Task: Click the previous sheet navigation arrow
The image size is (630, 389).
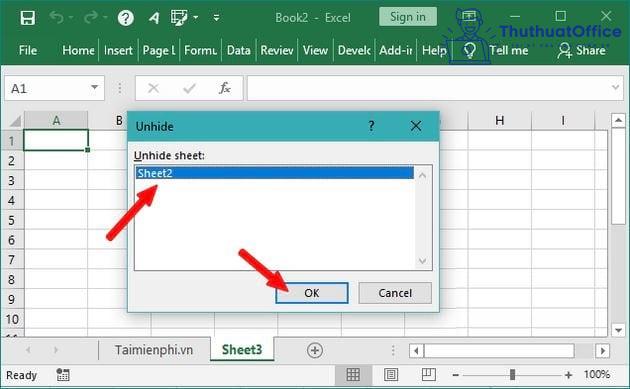Action: click(x=28, y=350)
